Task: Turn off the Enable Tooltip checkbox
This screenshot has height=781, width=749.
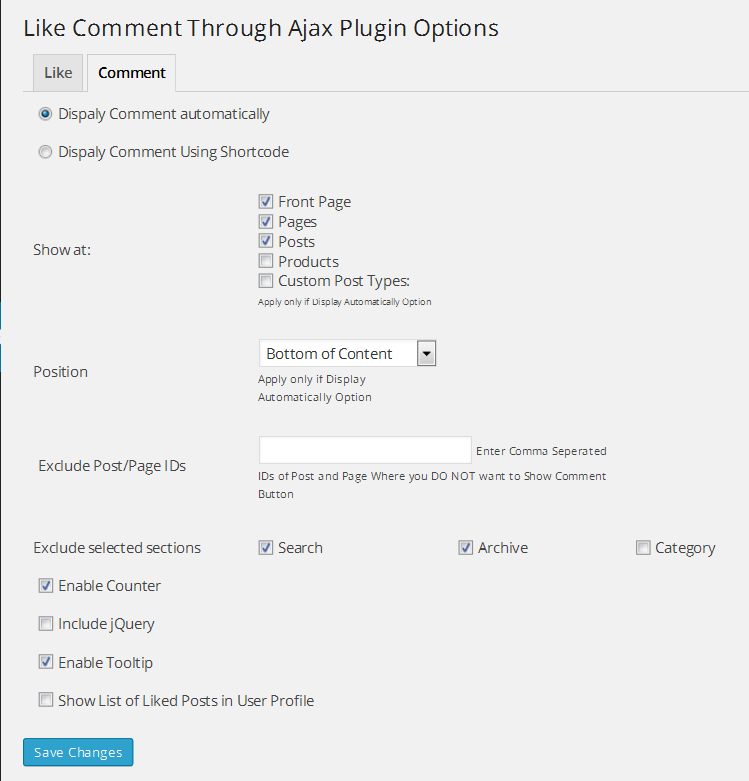Action: [46, 662]
